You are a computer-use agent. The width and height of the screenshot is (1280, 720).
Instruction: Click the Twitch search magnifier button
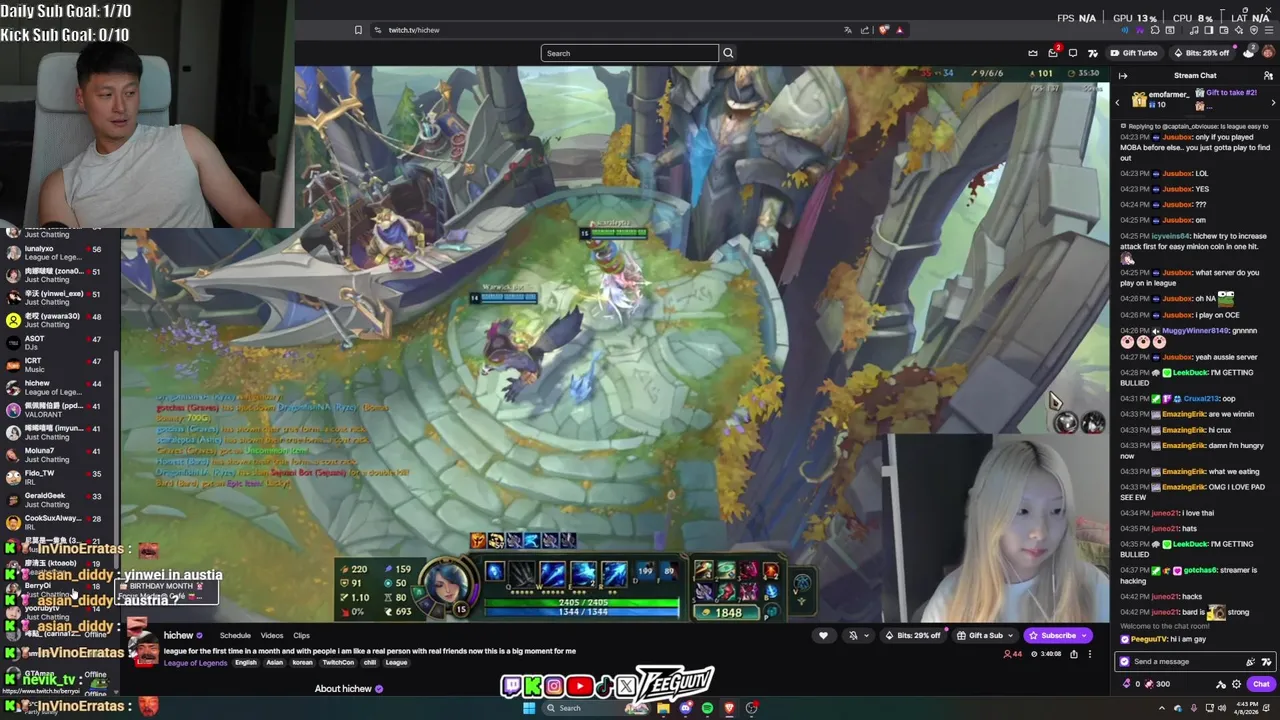click(728, 53)
